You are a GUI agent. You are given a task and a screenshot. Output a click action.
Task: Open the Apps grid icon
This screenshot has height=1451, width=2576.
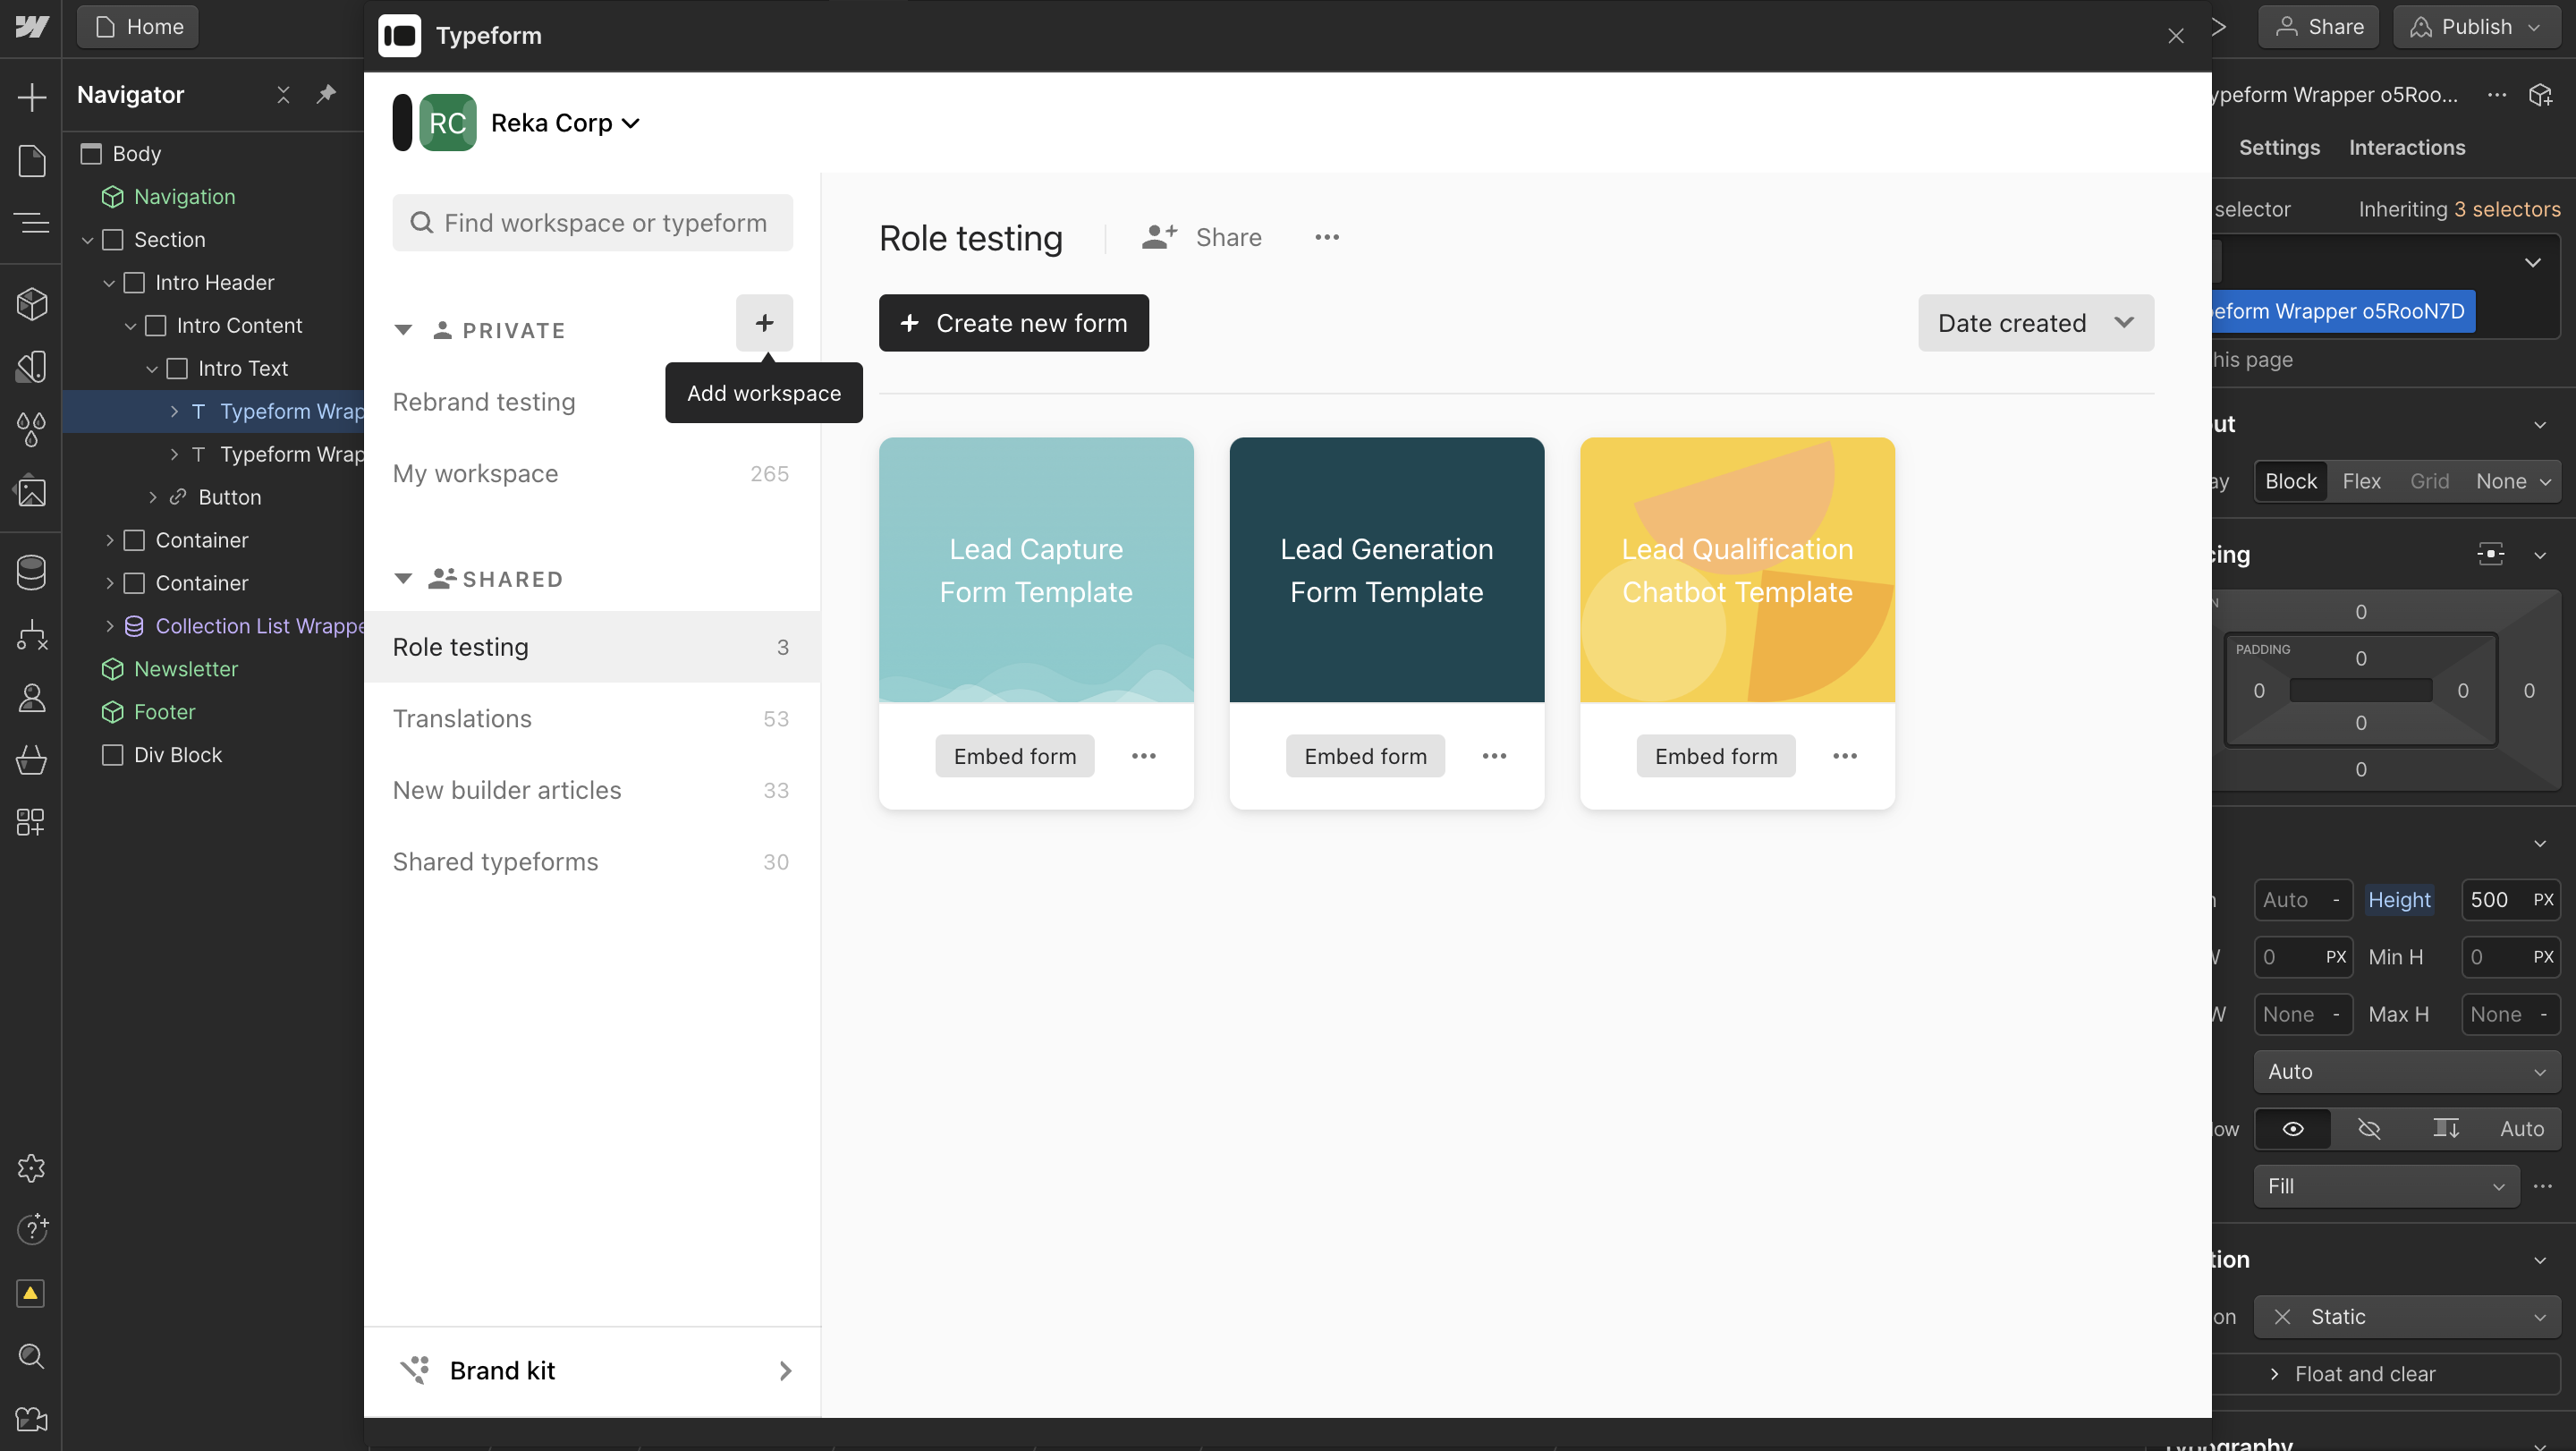pos(31,822)
